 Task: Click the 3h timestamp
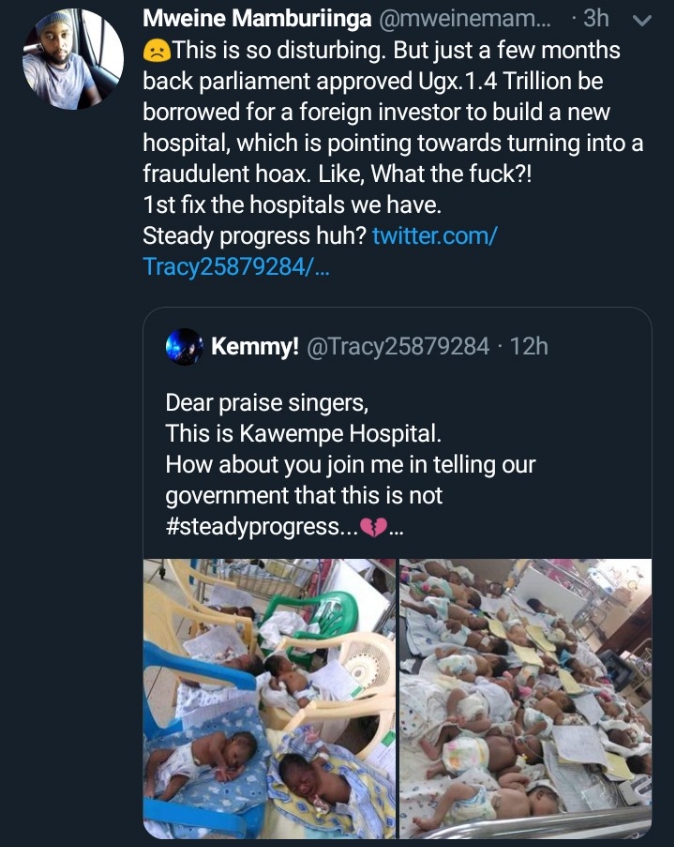pos(596,19)
